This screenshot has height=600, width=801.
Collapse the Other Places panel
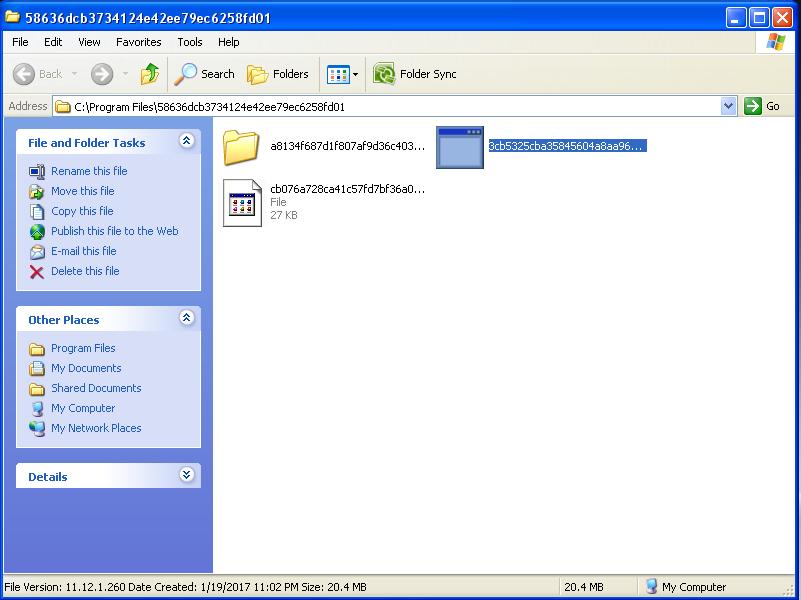(186, 318)
